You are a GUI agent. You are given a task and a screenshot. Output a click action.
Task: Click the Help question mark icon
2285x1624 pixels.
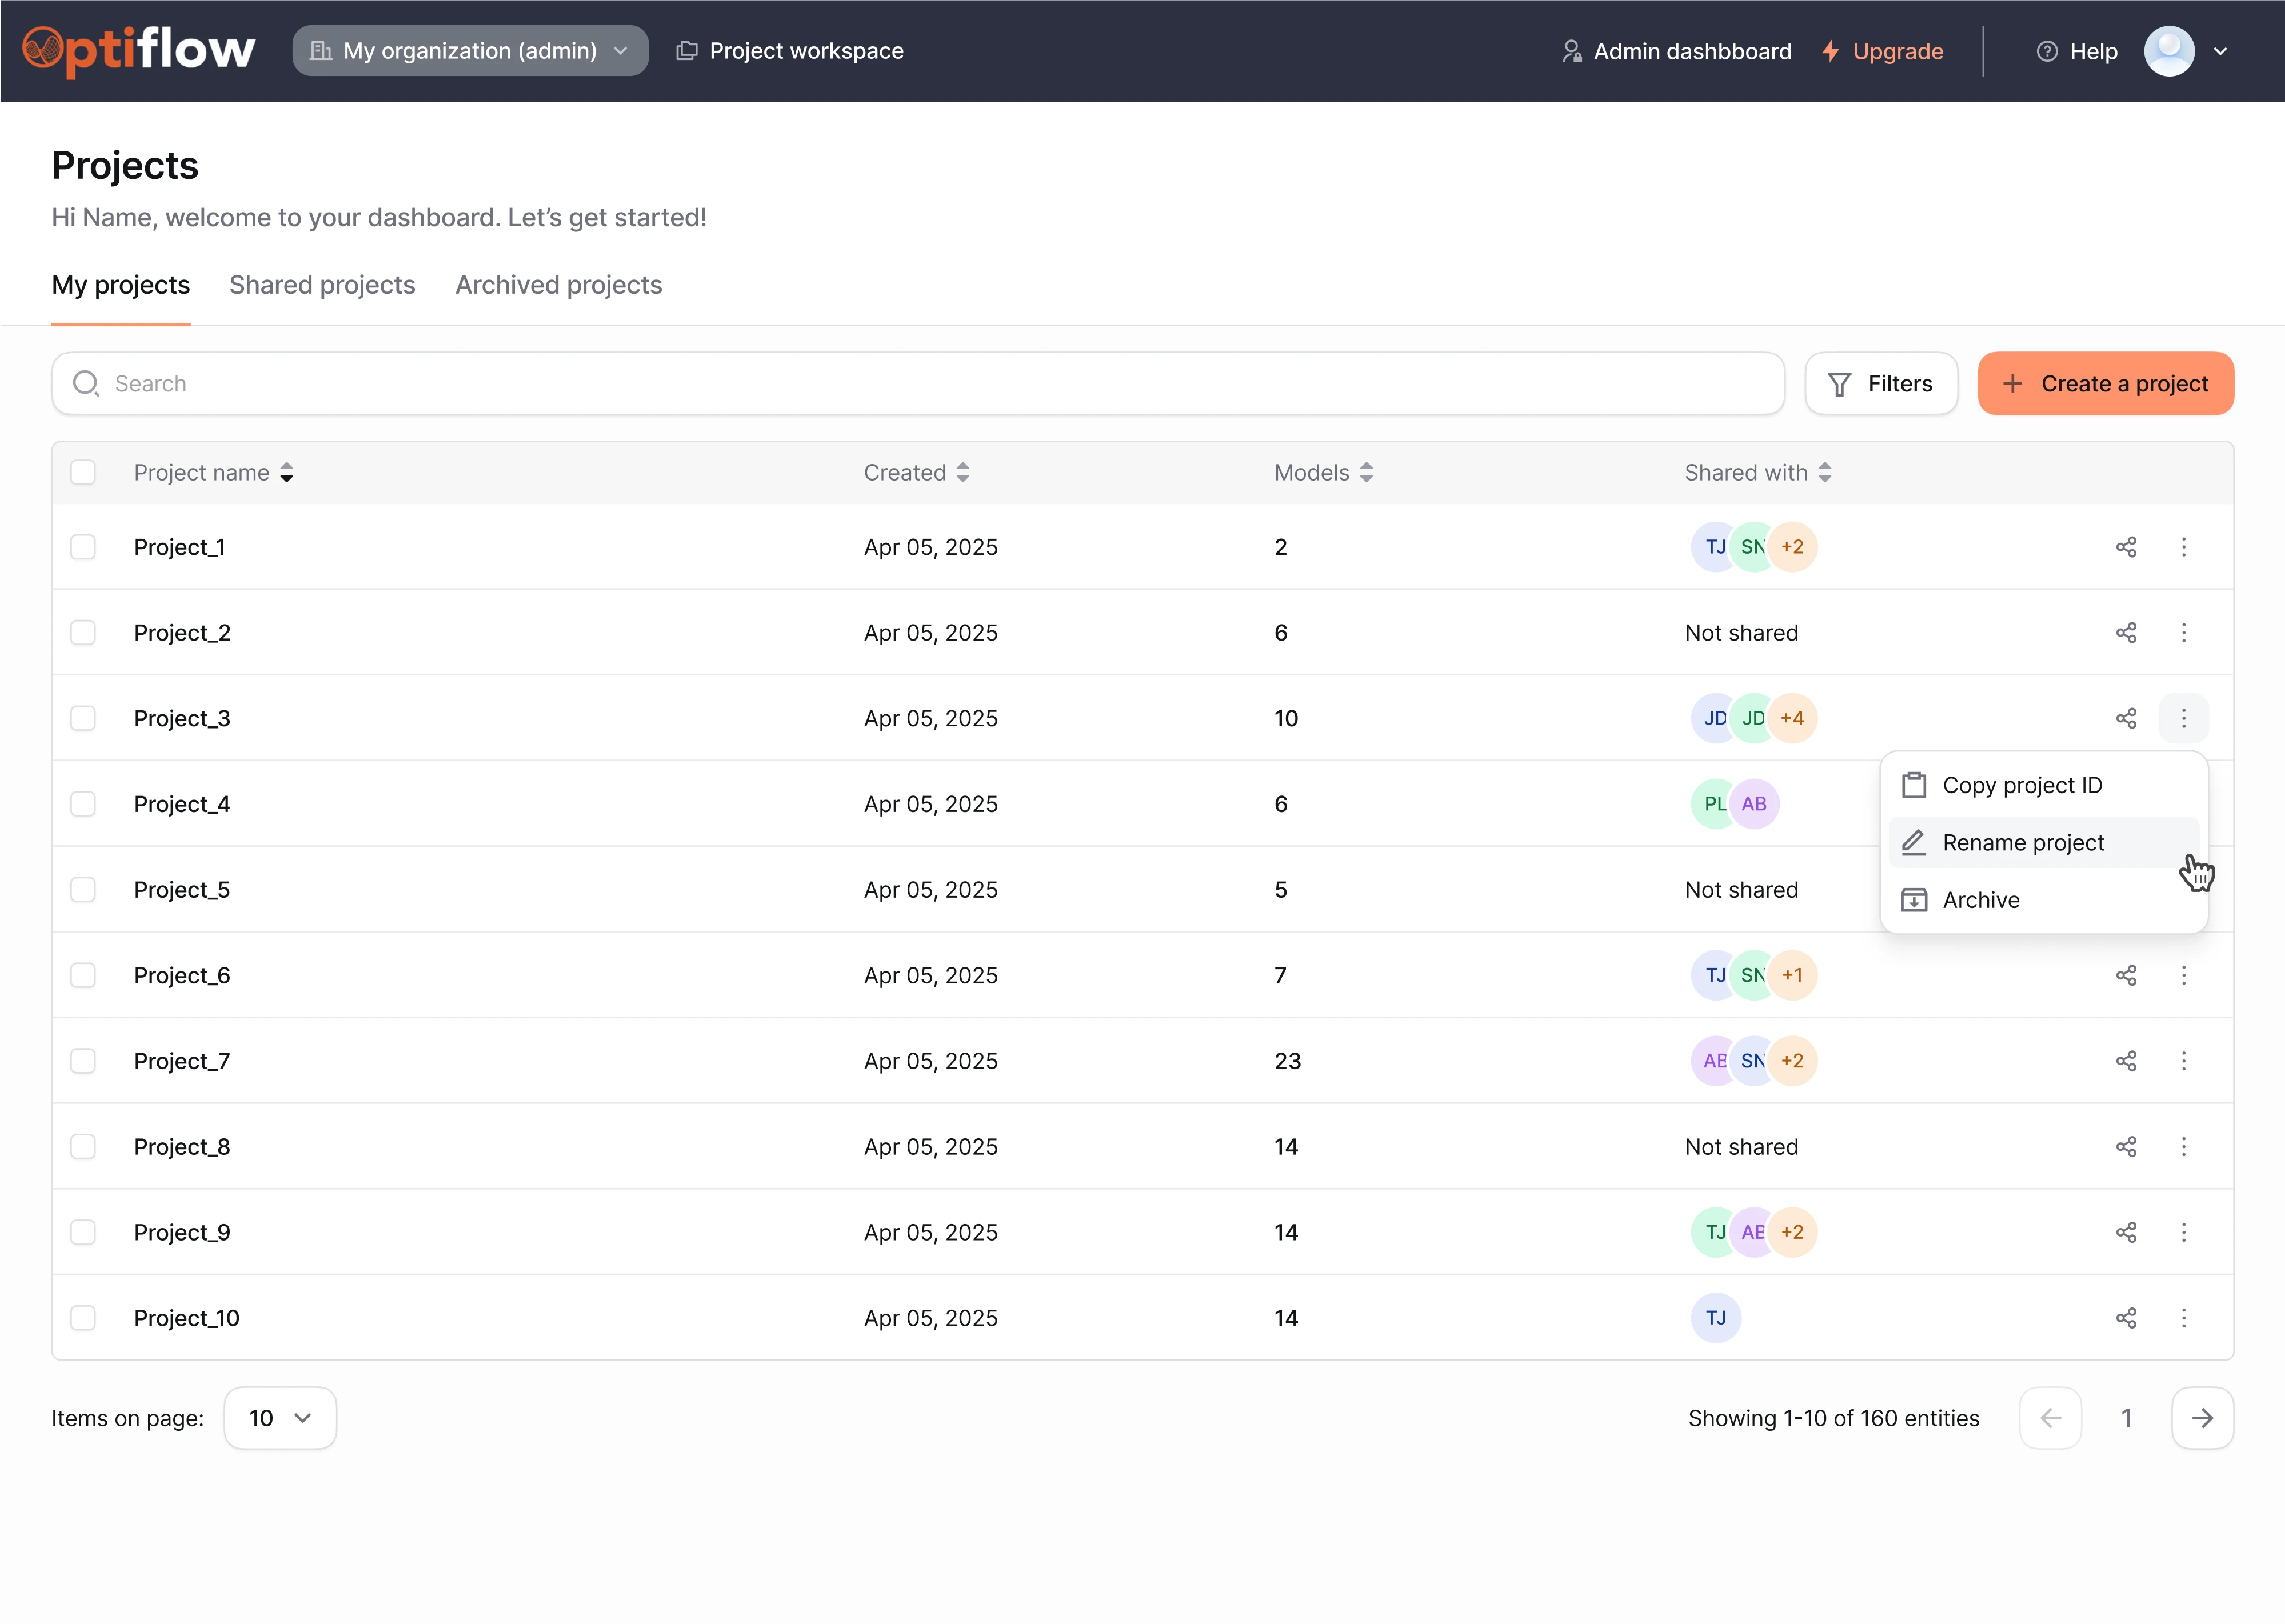point(2047,51)
